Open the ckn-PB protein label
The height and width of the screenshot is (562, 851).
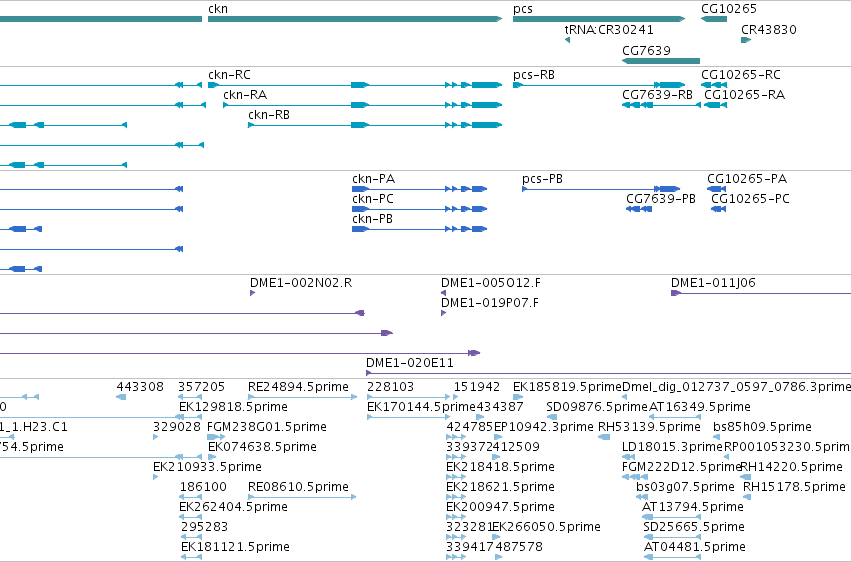pyautogui.click(x=372, y=219)
